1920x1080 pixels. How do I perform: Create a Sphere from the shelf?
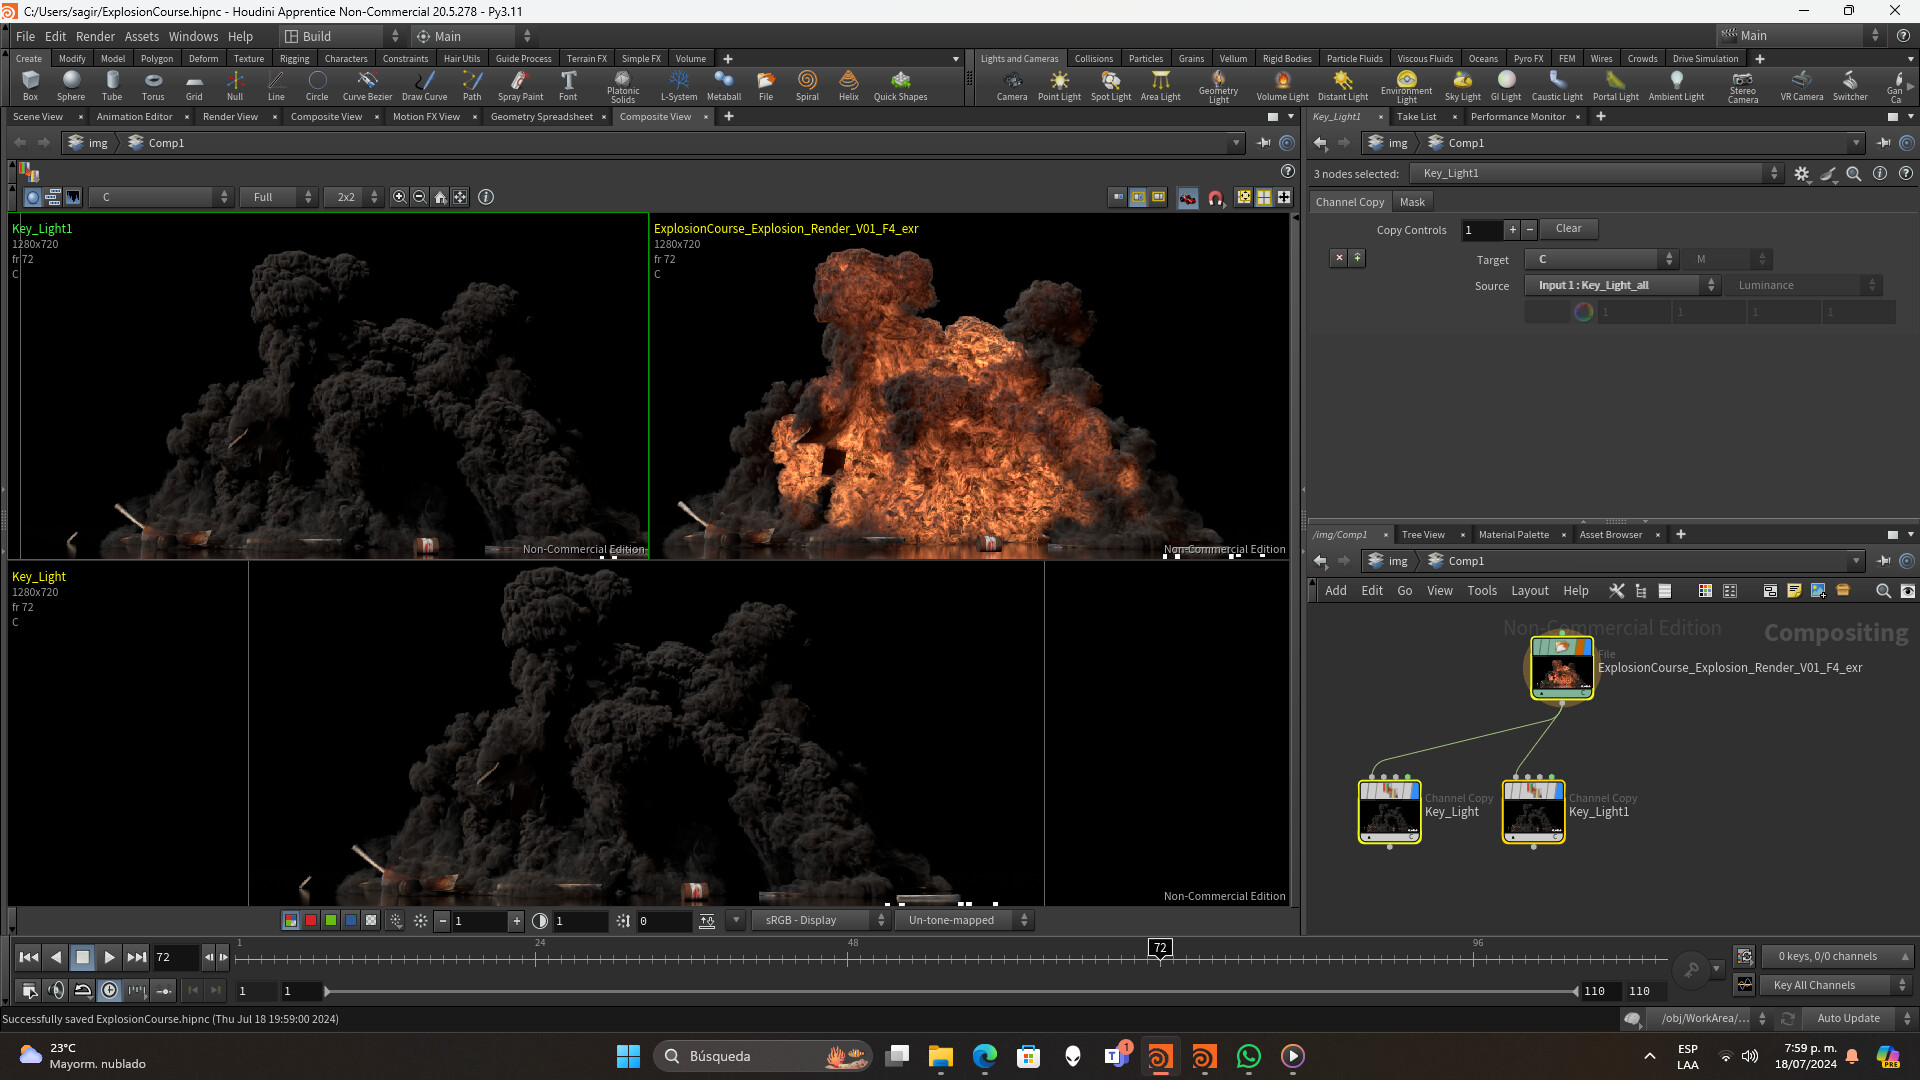[x=71, y=84]
